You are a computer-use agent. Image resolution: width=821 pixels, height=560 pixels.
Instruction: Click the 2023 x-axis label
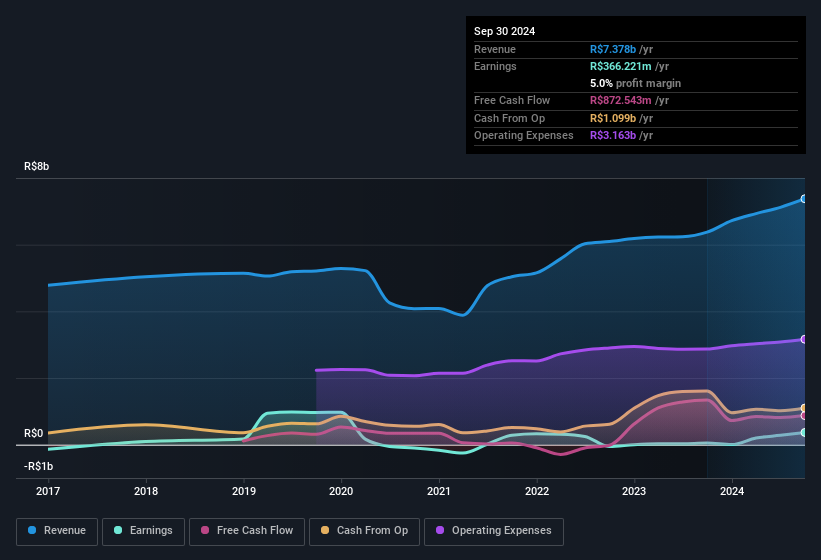coord(634,491)
